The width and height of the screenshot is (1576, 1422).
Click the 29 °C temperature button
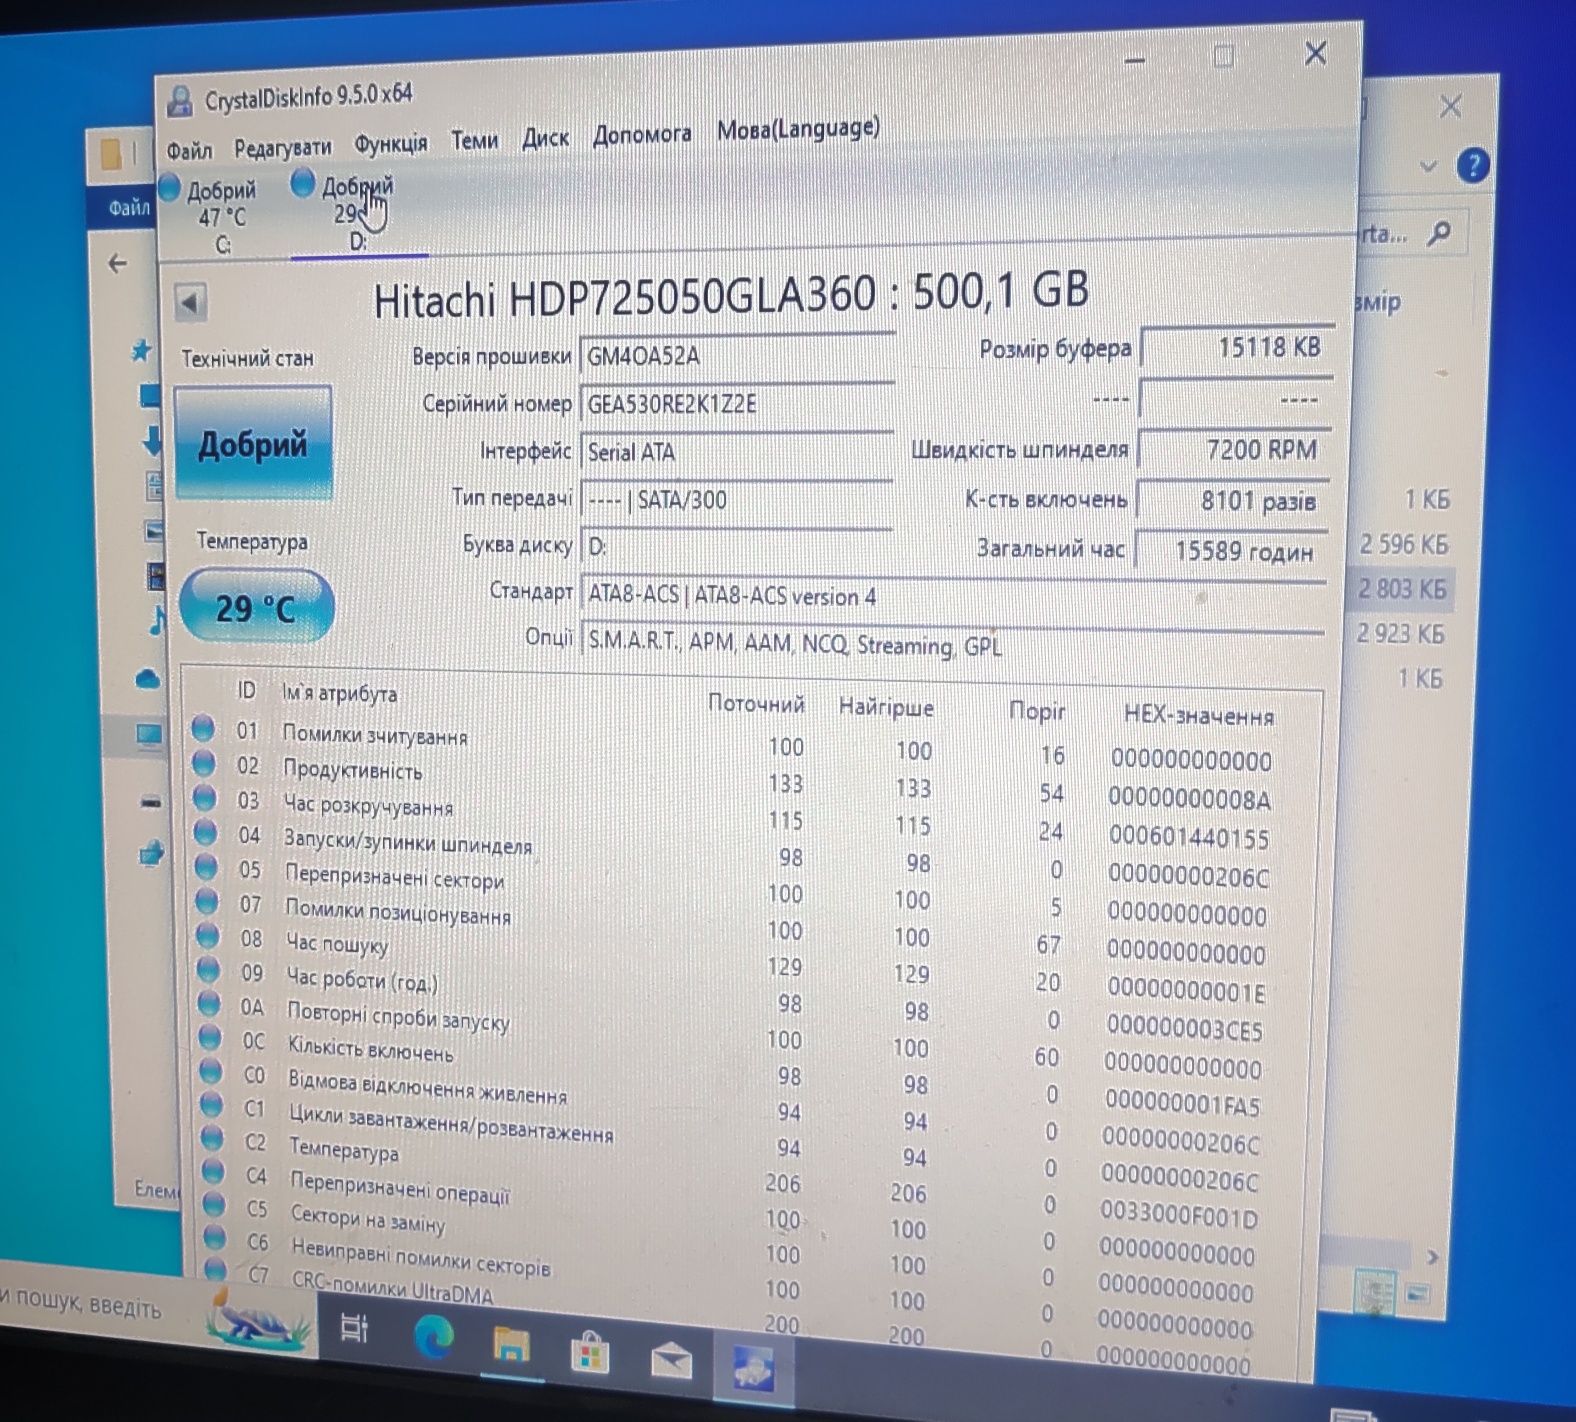(x=256, y=607)
